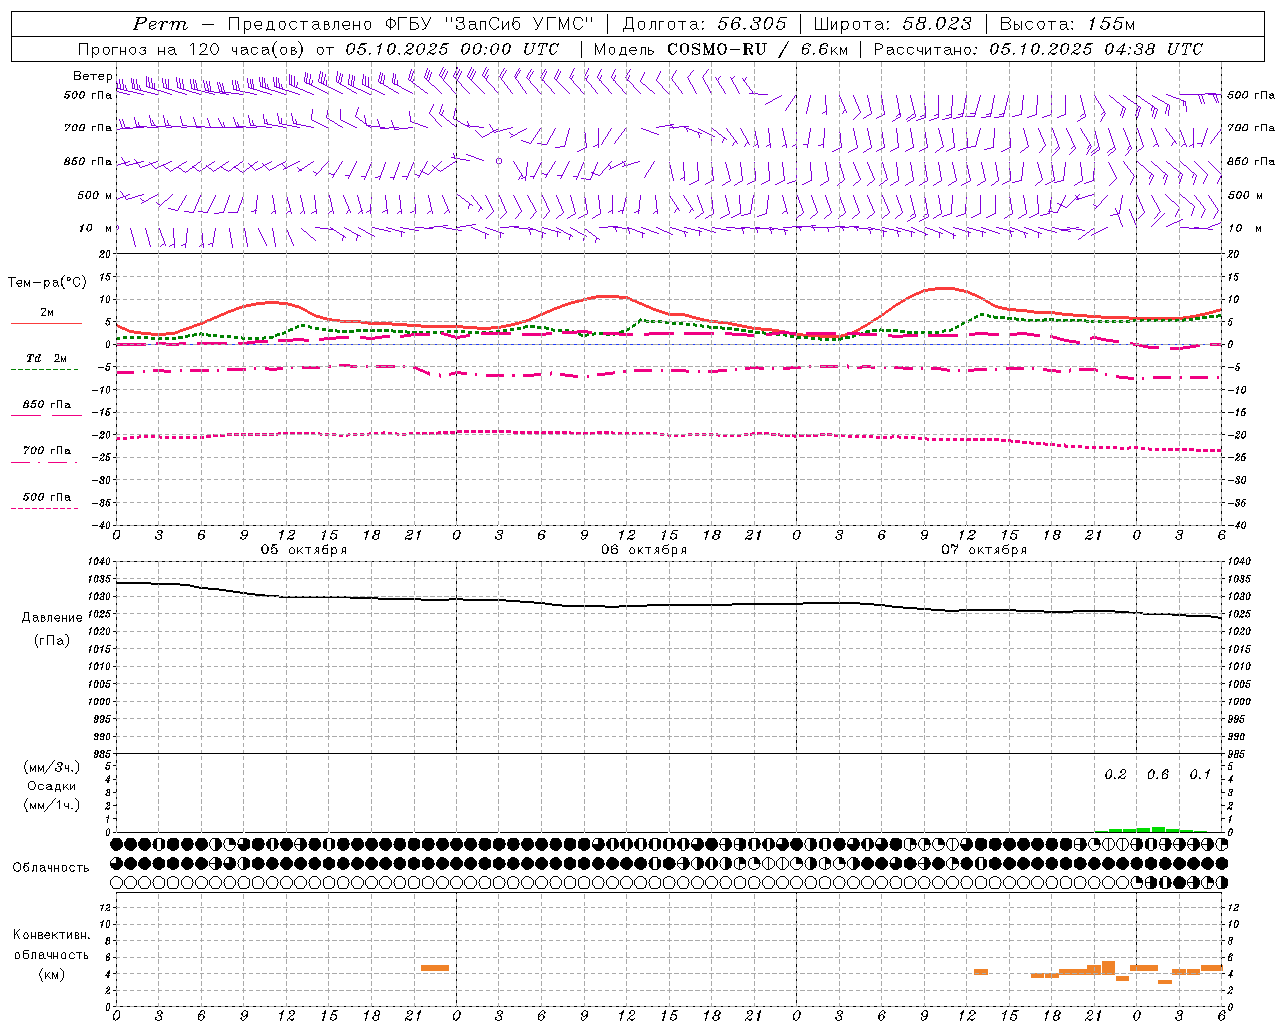Click the "(мм/1ч.)" precipitation unit label
1280x1024 pixels.
point(52,805)
